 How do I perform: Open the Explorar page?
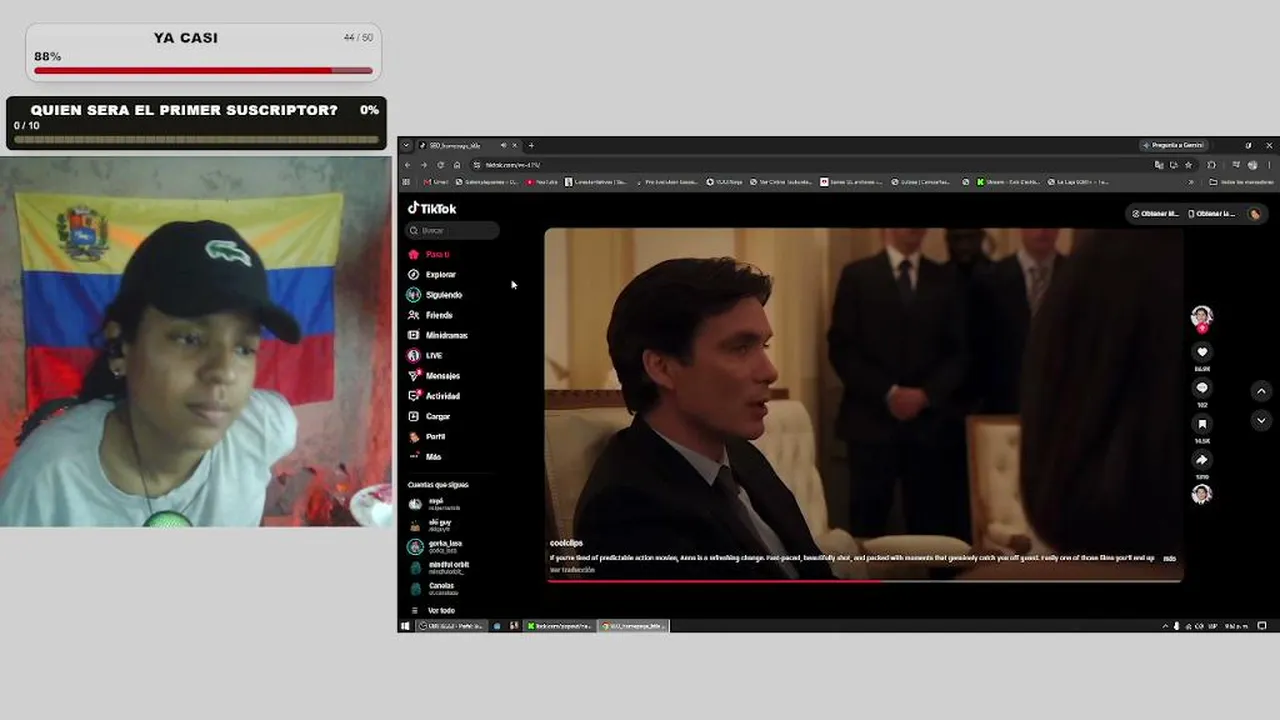tap(432, 274)
